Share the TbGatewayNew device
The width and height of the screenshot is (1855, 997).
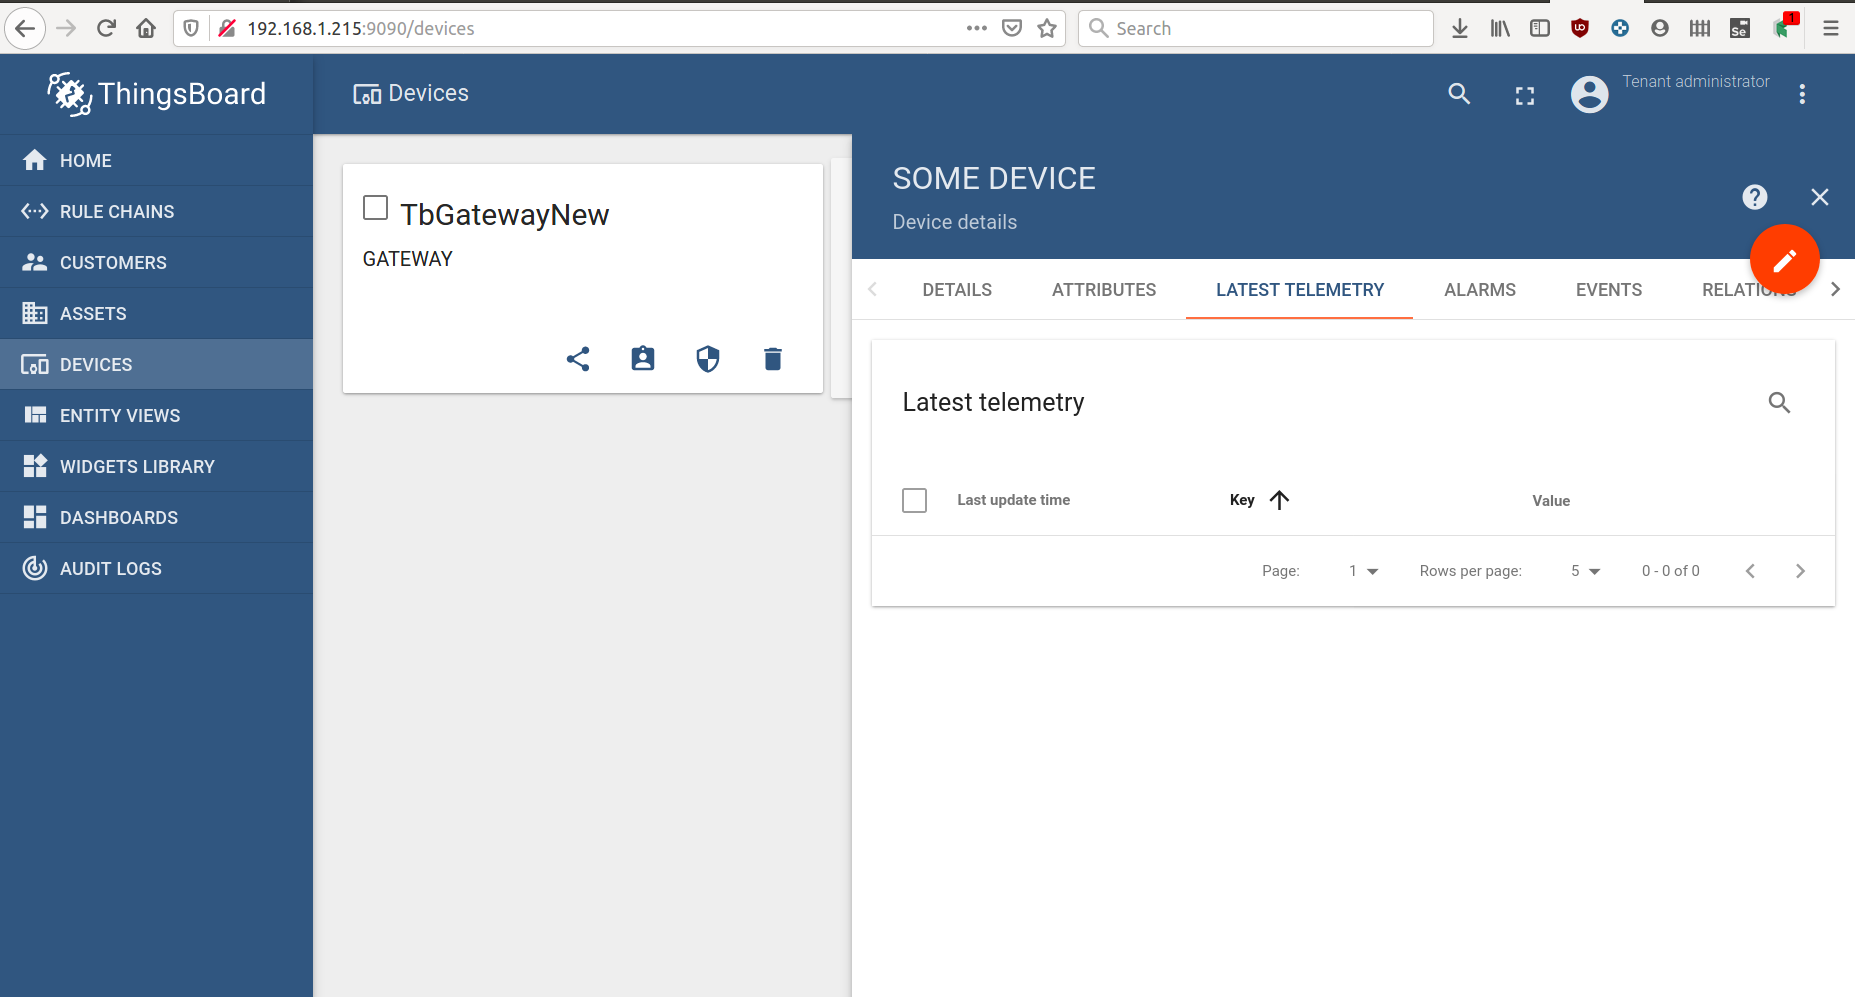[578, 358]
